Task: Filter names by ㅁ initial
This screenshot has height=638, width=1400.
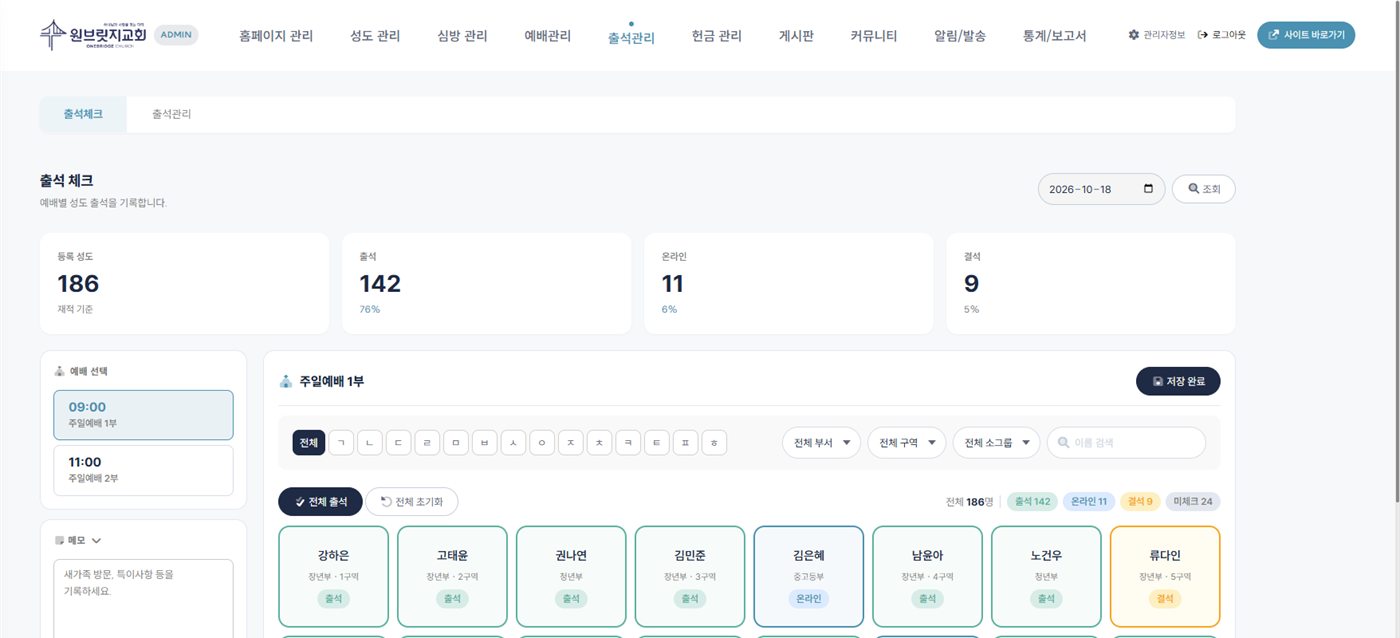Action: tap(456, 443)
